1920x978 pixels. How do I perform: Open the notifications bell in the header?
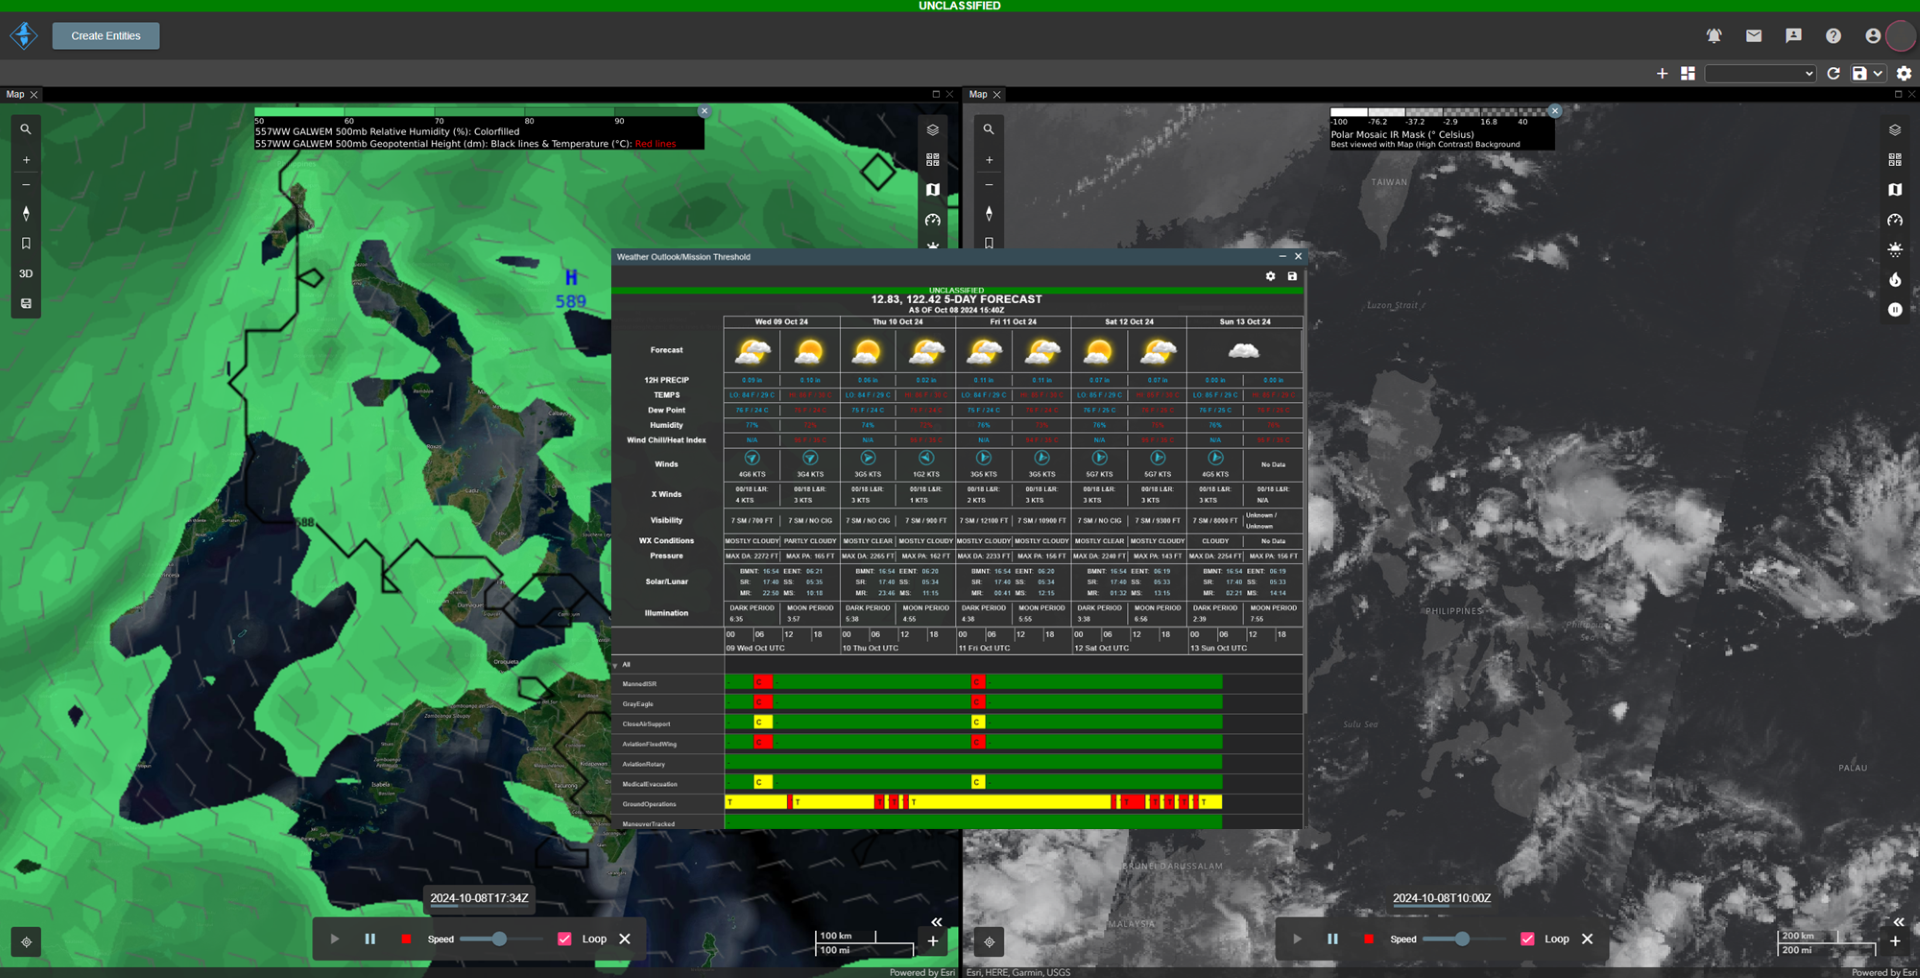click(x=1714, y=36)
